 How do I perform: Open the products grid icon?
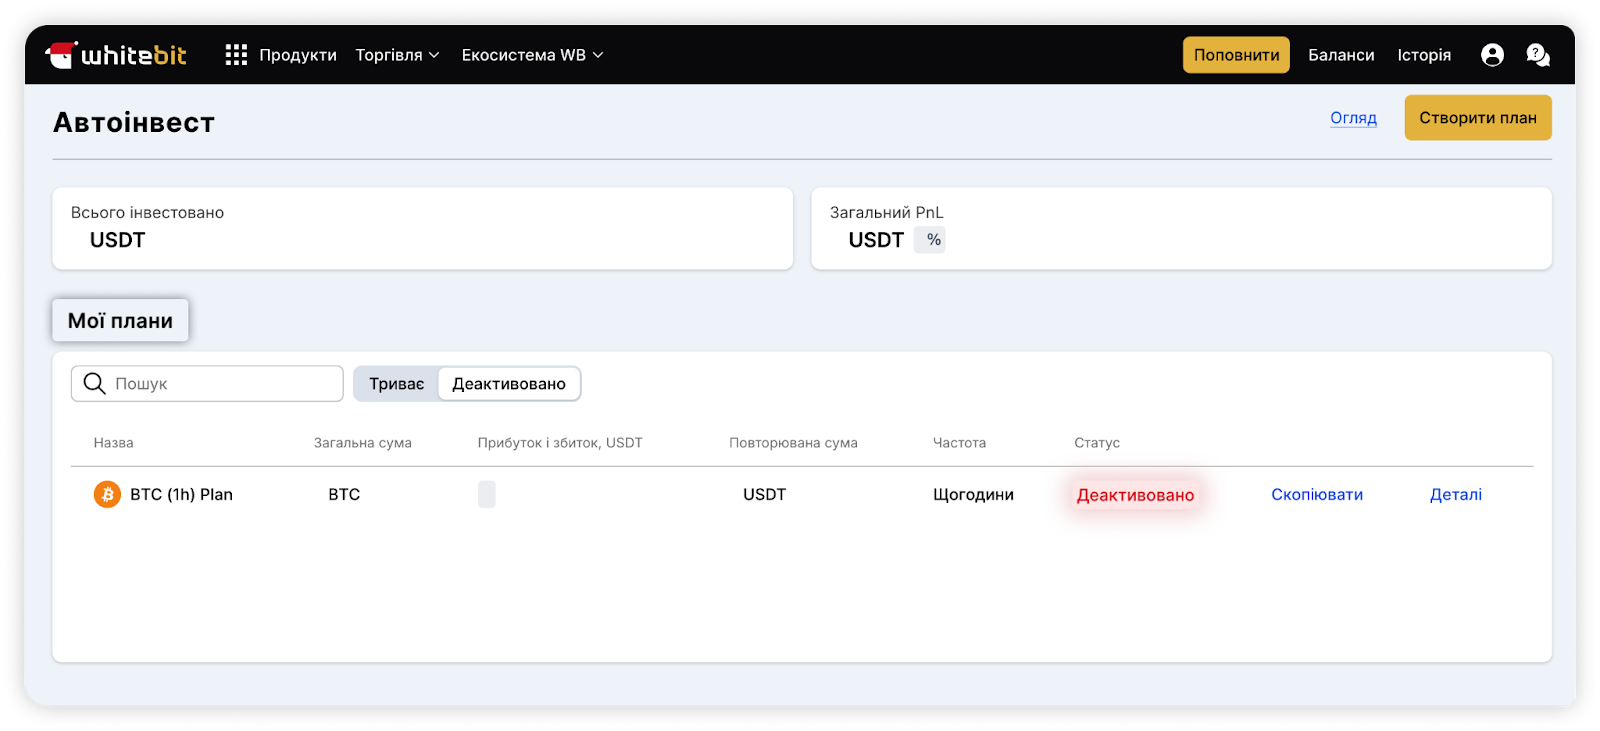236,55
